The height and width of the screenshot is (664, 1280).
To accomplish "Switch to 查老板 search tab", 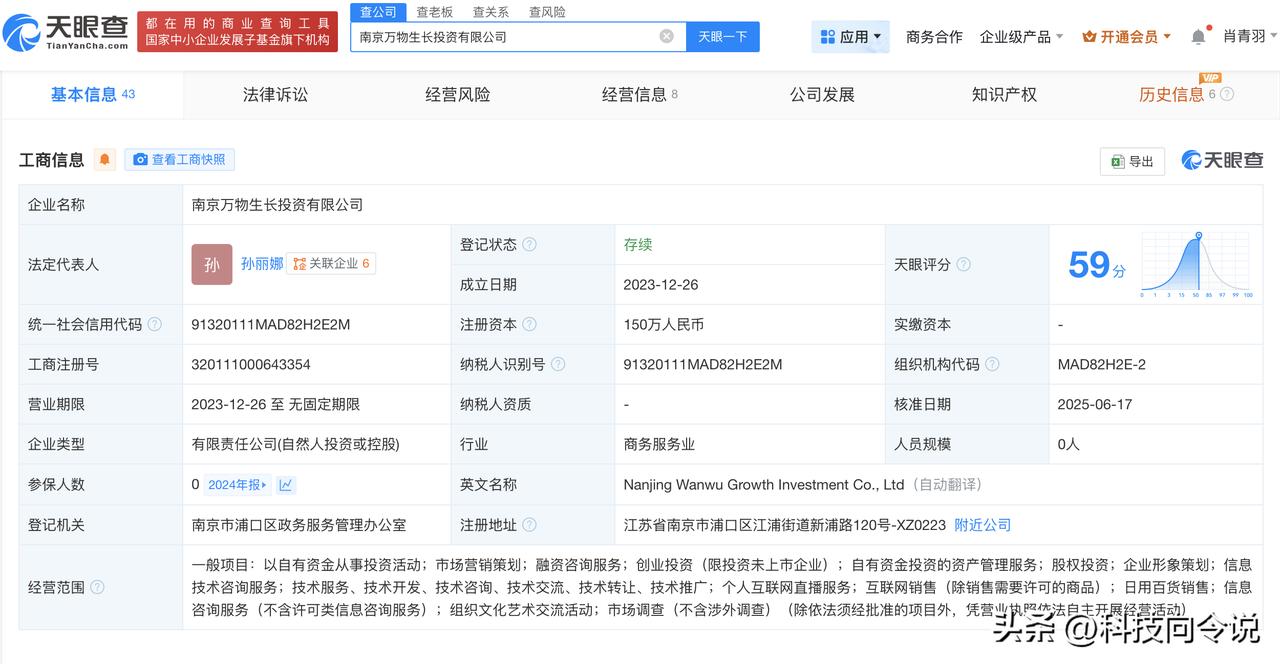I will (x=435, y=12).
